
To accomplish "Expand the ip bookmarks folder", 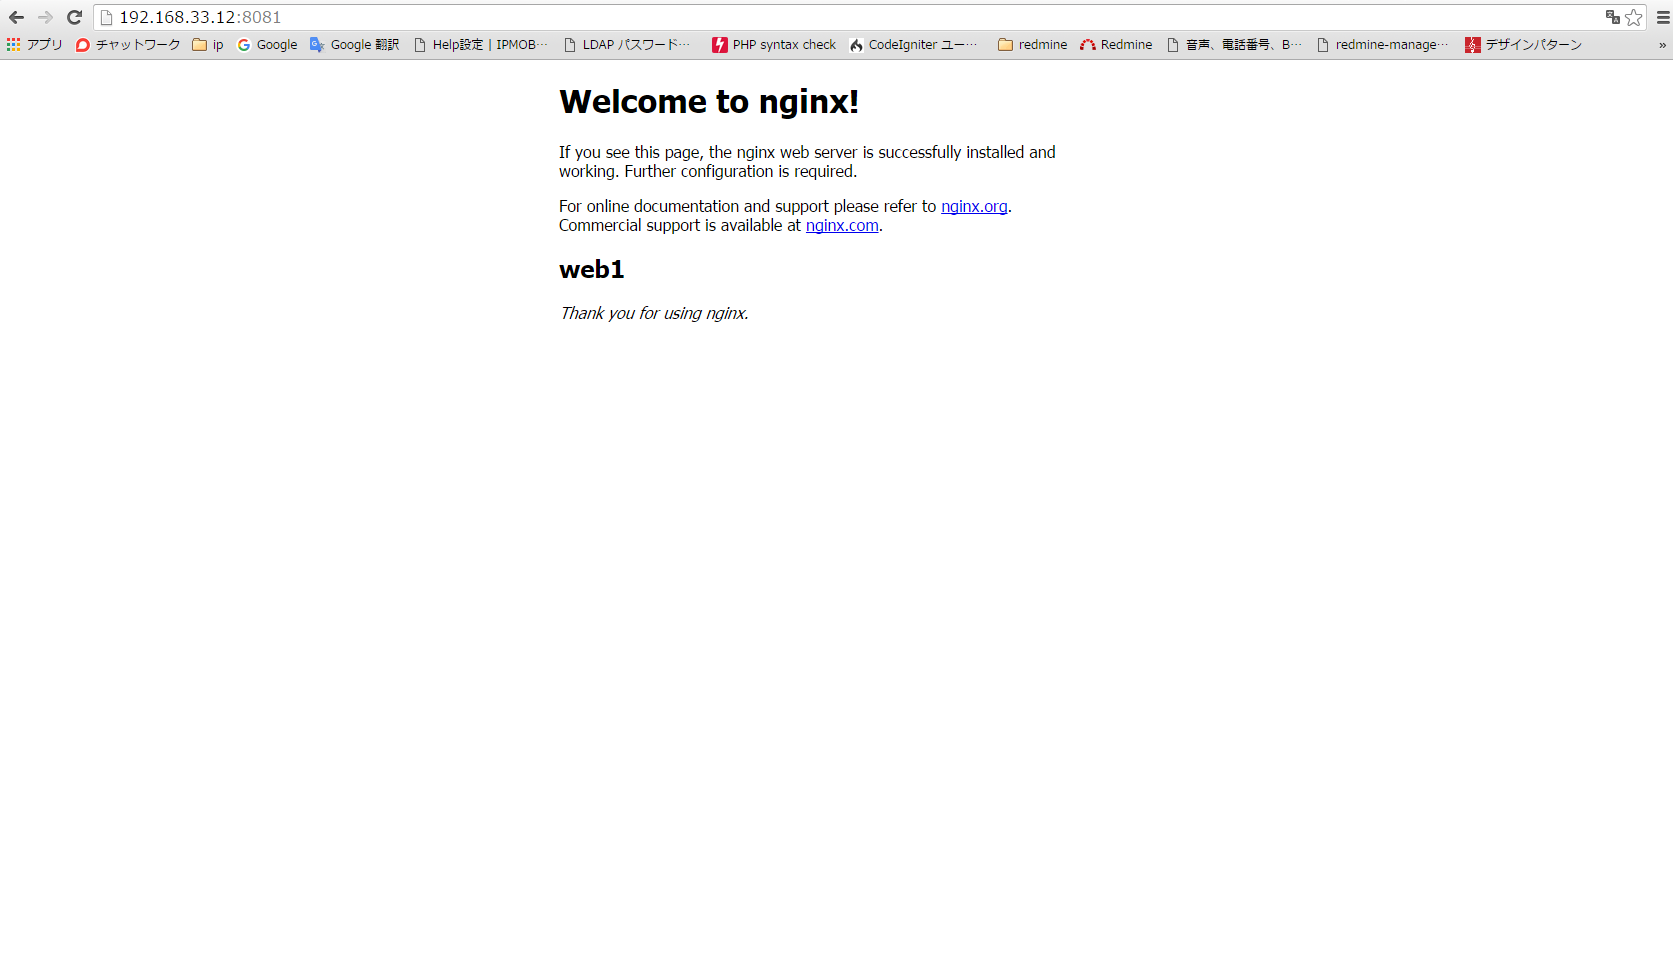I will [x=206, y=44].
